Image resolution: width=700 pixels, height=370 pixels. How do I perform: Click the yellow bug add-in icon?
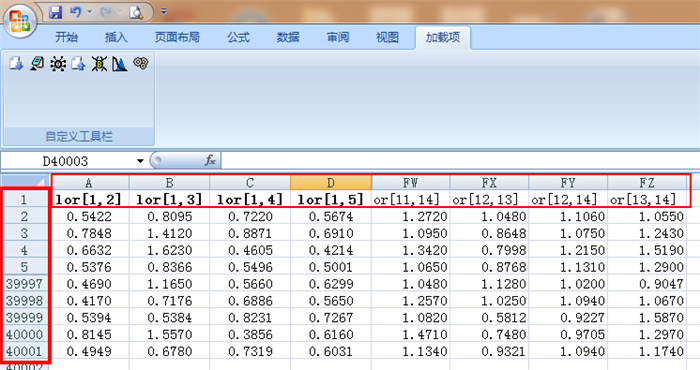[x=99, y=64]
